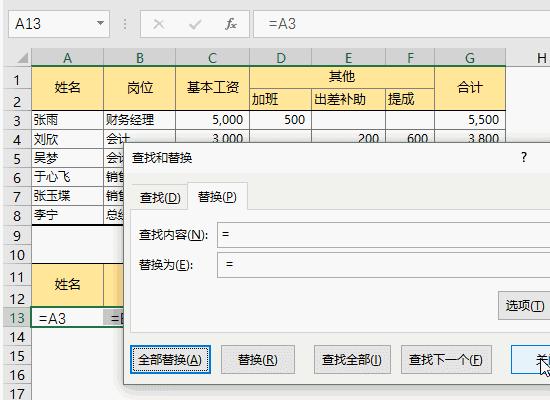Click the 查找全部(I) button
The image size is (550, 400).
[x=352, y=360]
